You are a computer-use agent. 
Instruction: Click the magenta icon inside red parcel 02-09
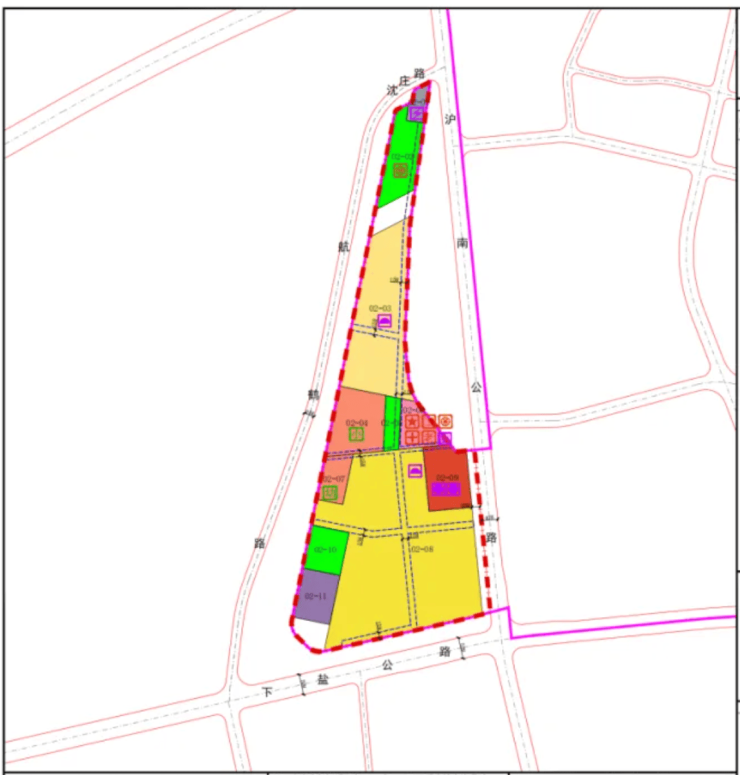(x=446, y=489)
